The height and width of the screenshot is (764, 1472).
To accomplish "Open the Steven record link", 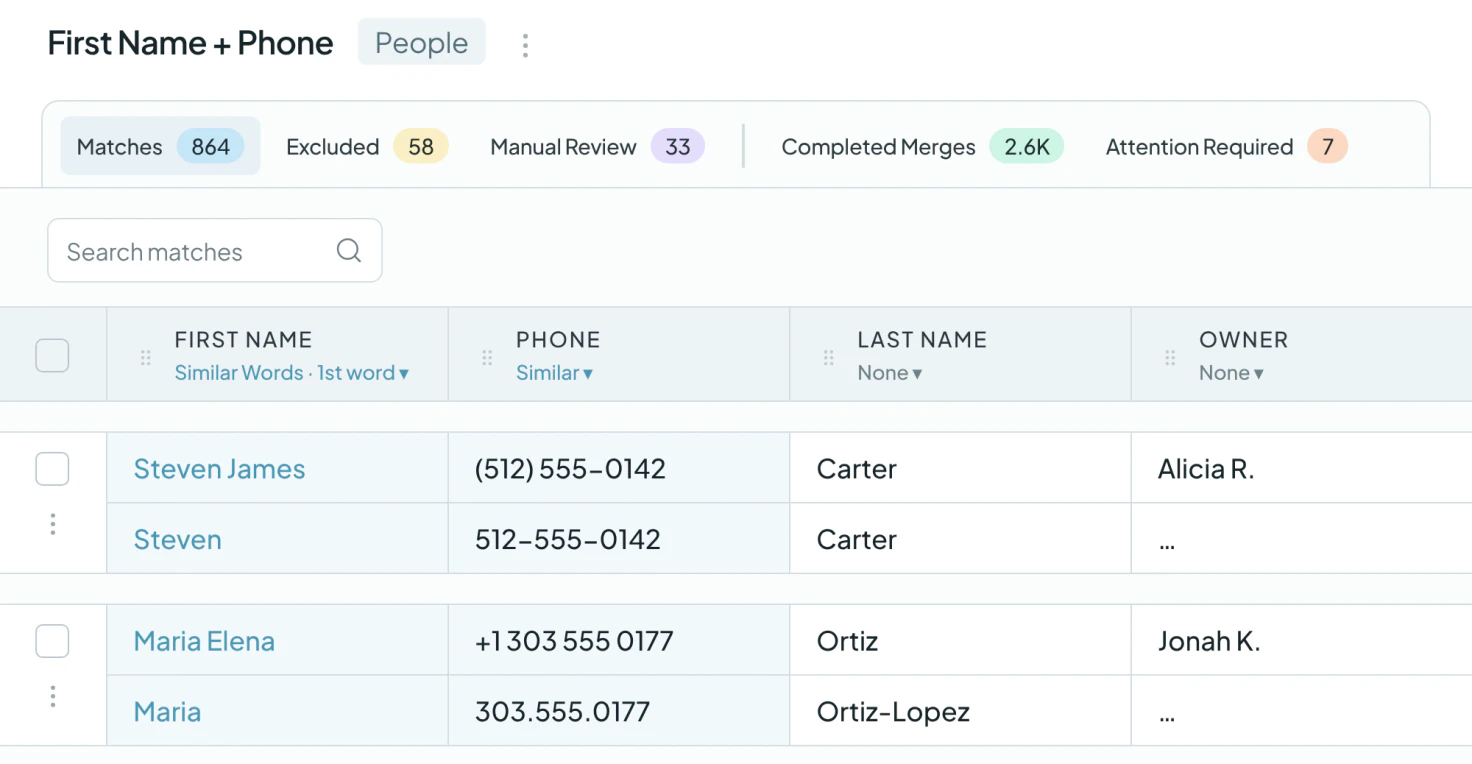I will [178, 540].
